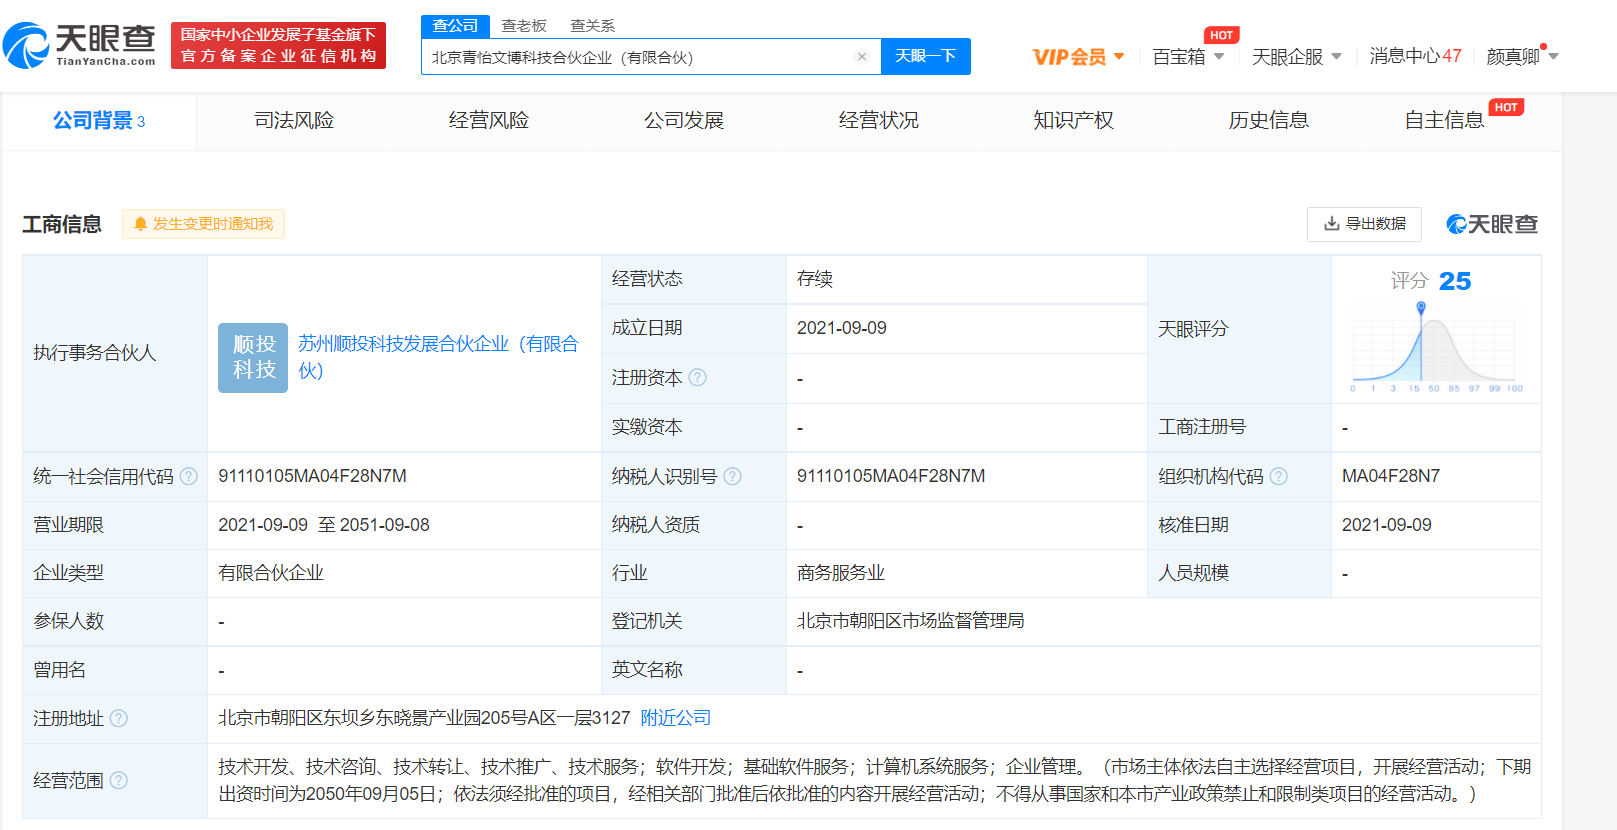Switch to the 历史信息 tab

click(1269, 121)
